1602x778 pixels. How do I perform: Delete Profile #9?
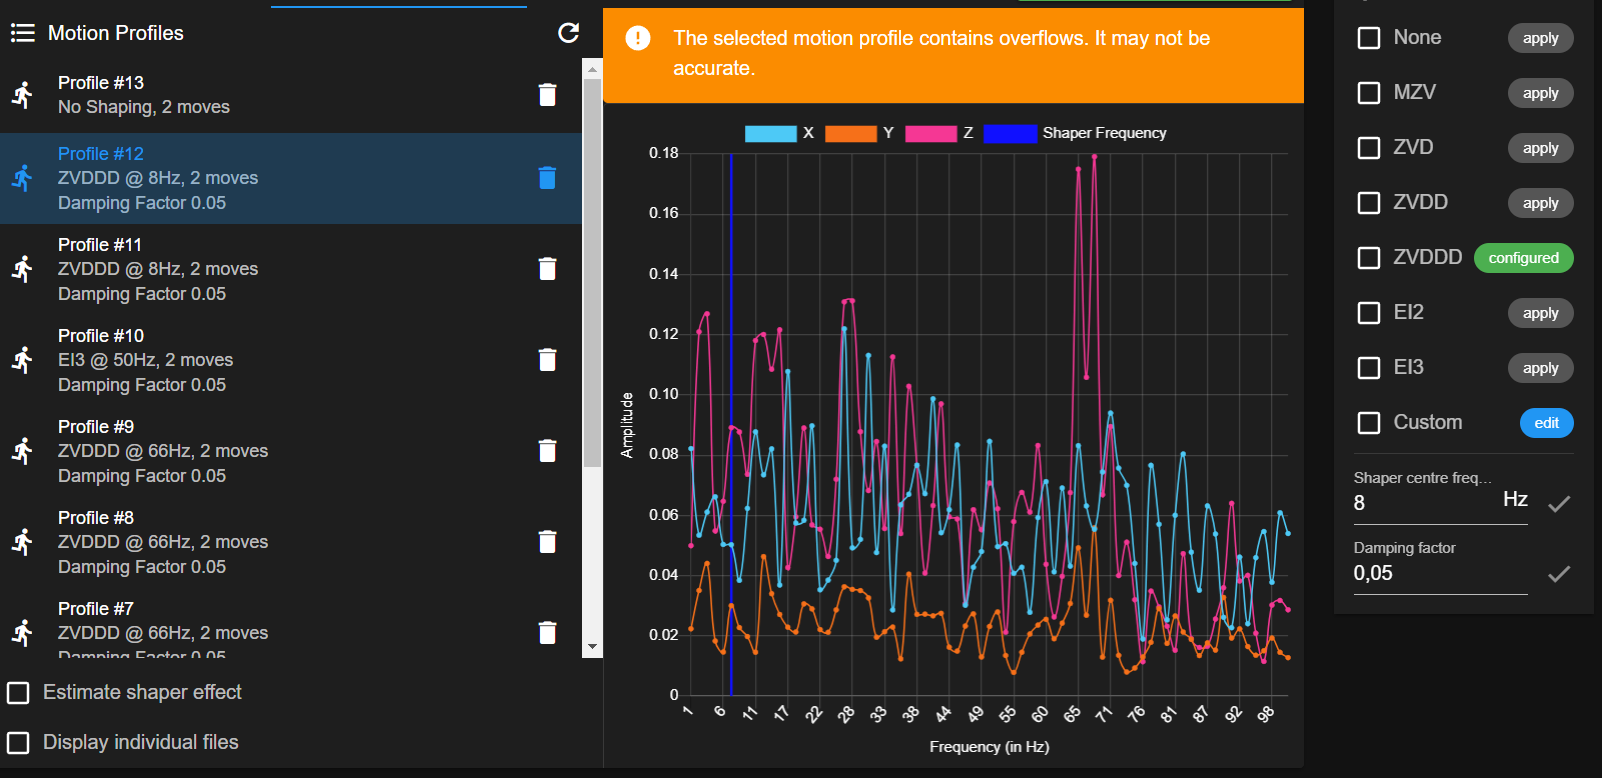[547, 451]
